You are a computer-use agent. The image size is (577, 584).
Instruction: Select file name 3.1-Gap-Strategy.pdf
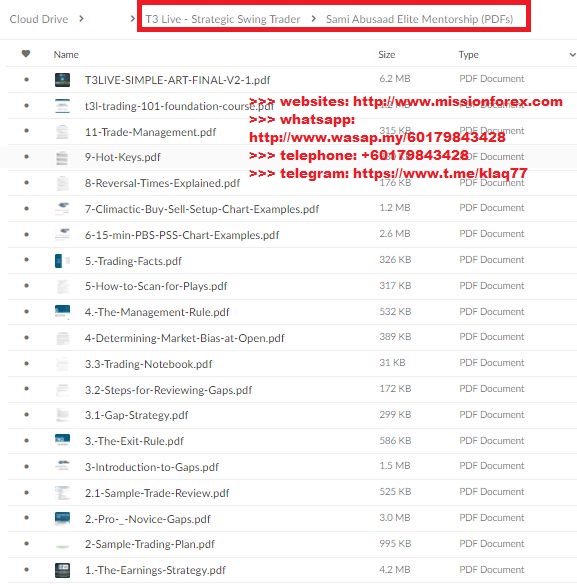pyautogui.click(x=137, y=416)
